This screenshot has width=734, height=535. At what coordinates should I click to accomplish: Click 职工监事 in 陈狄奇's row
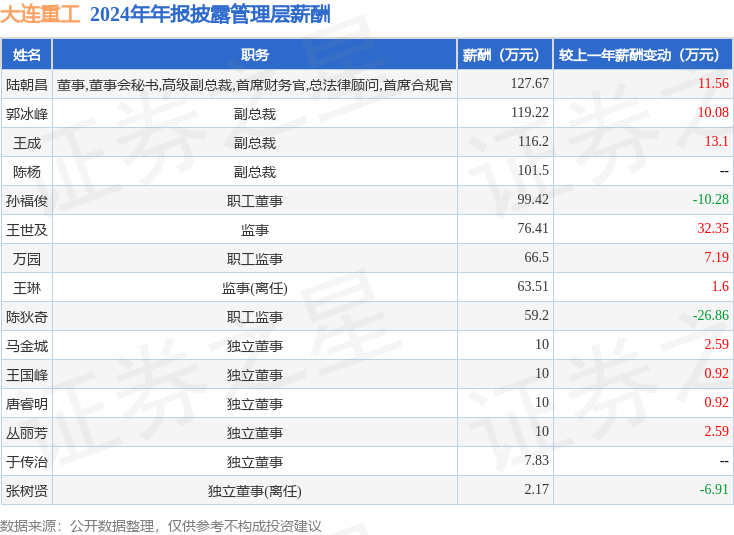pyautogui.click(x=255, y=317)
